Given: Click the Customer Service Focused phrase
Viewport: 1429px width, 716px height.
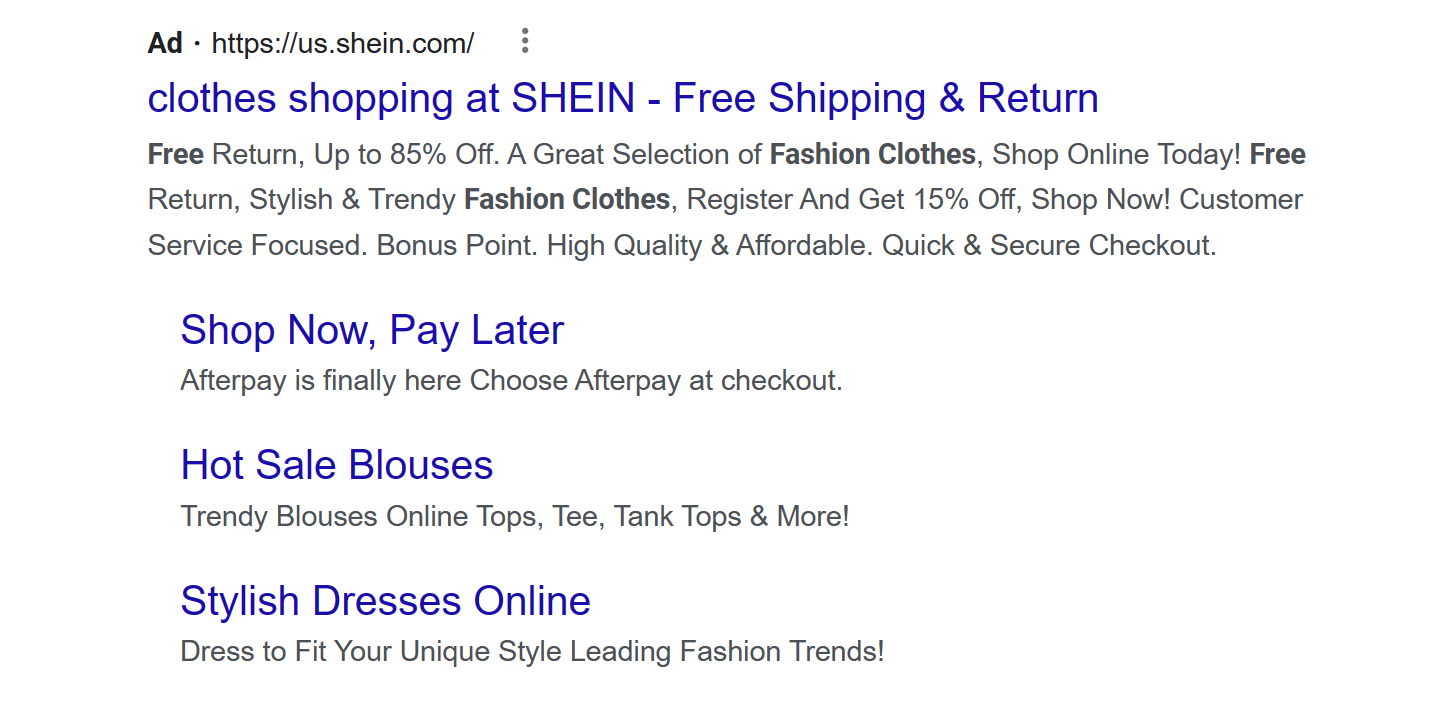Looking at the screenshot, I should 725,222.
